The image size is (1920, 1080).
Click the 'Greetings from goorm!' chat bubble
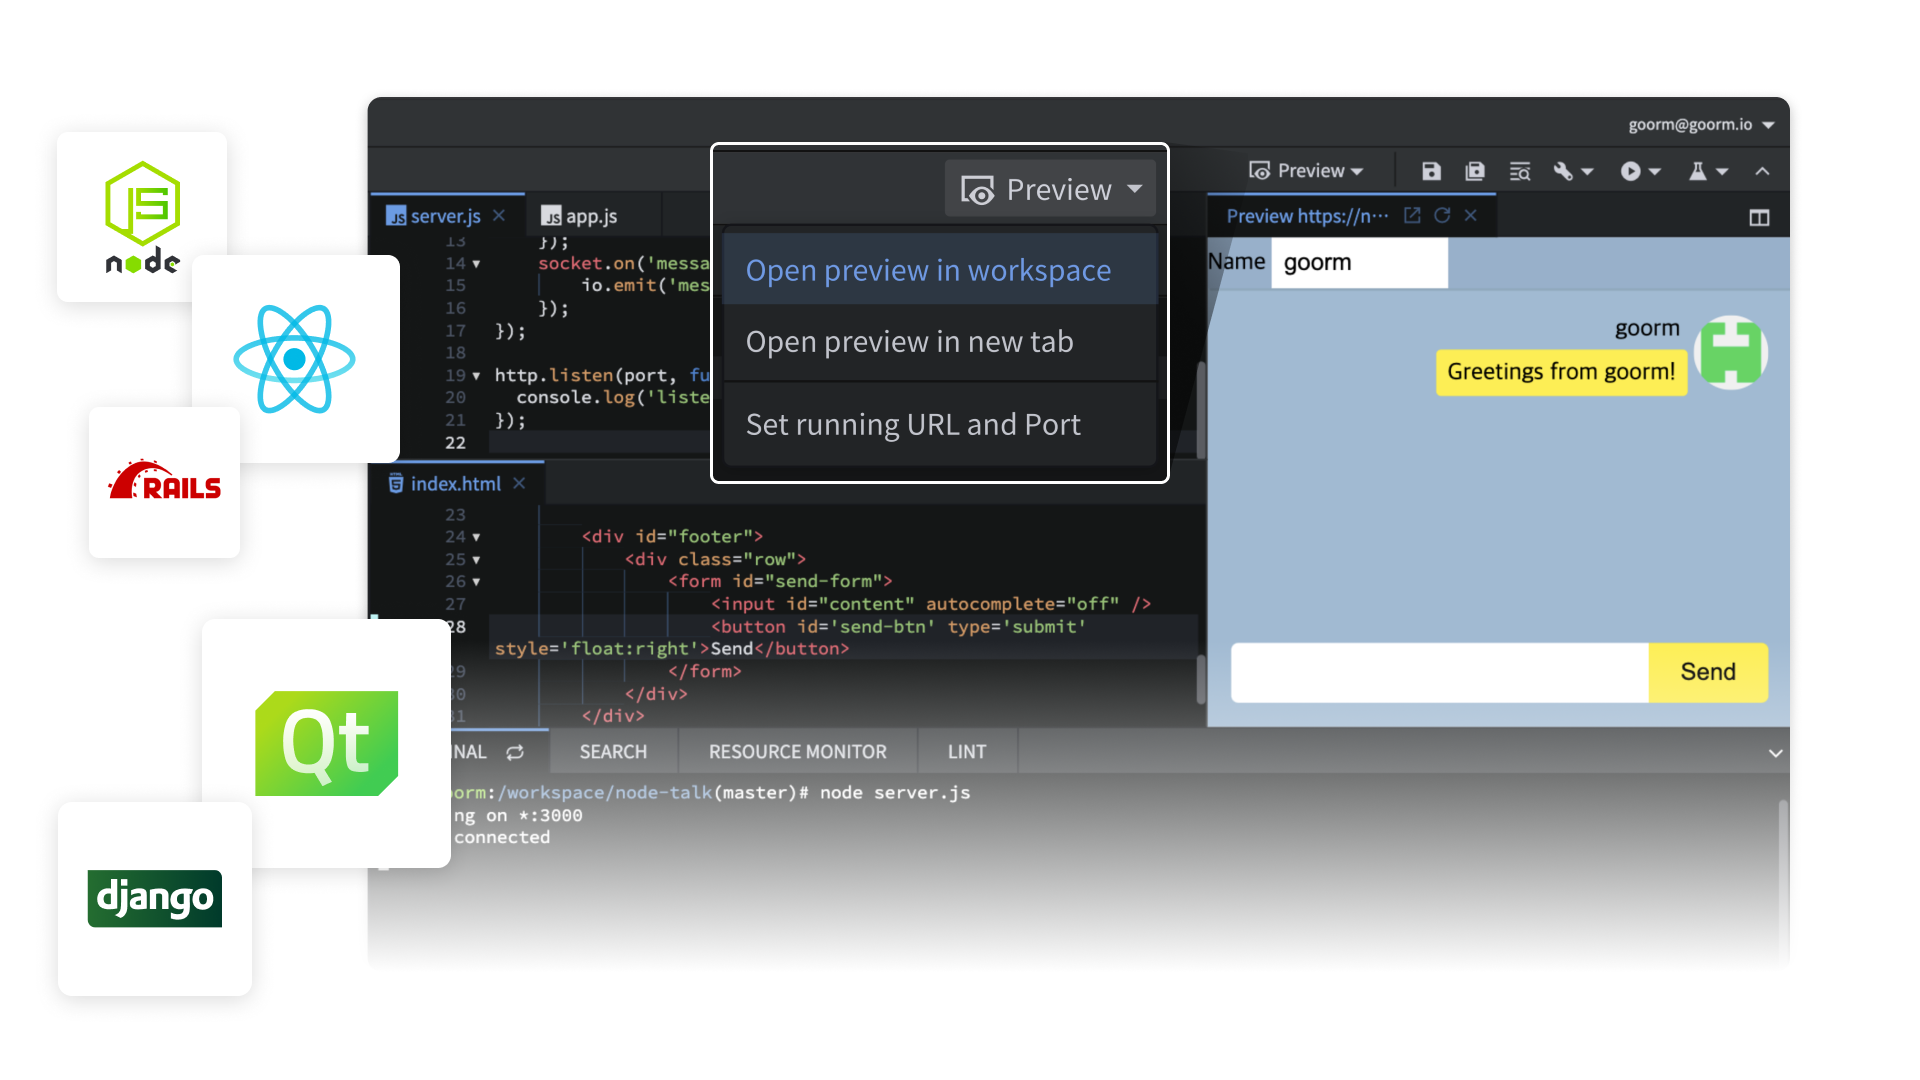[x=1561, y=372]
